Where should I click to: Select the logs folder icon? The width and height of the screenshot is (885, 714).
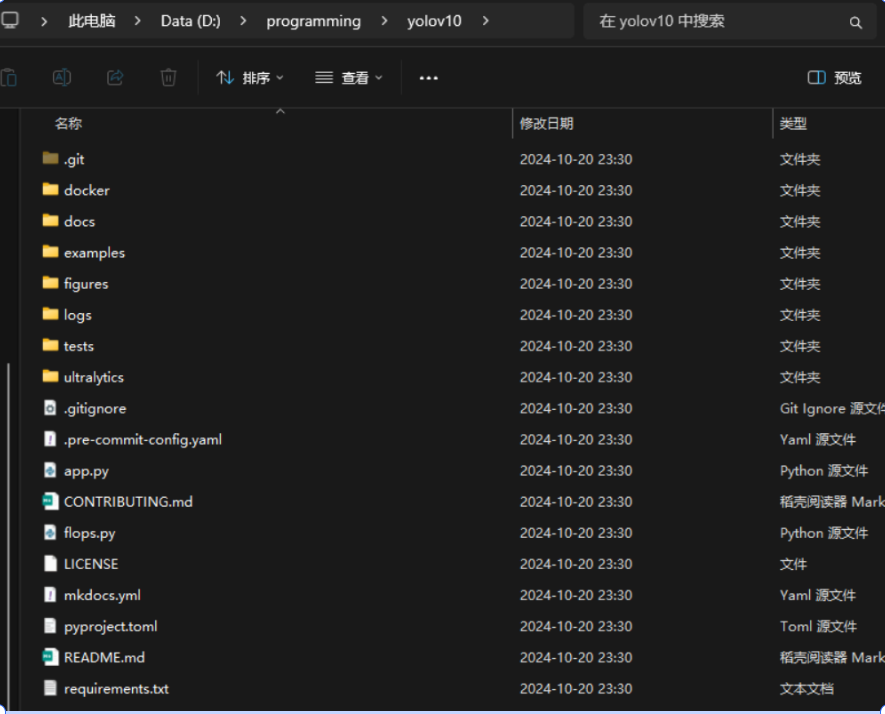[50, 313]
